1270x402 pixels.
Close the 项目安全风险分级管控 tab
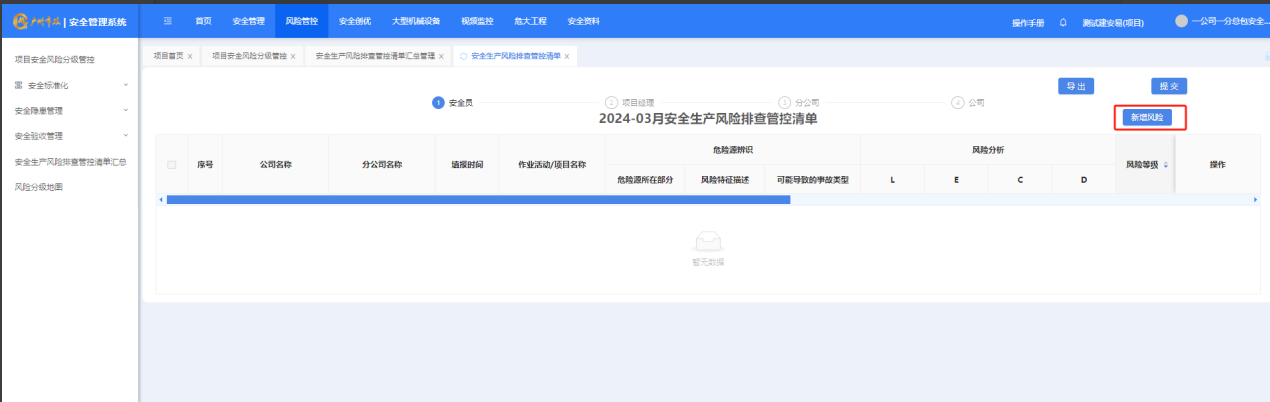point(293,57)
